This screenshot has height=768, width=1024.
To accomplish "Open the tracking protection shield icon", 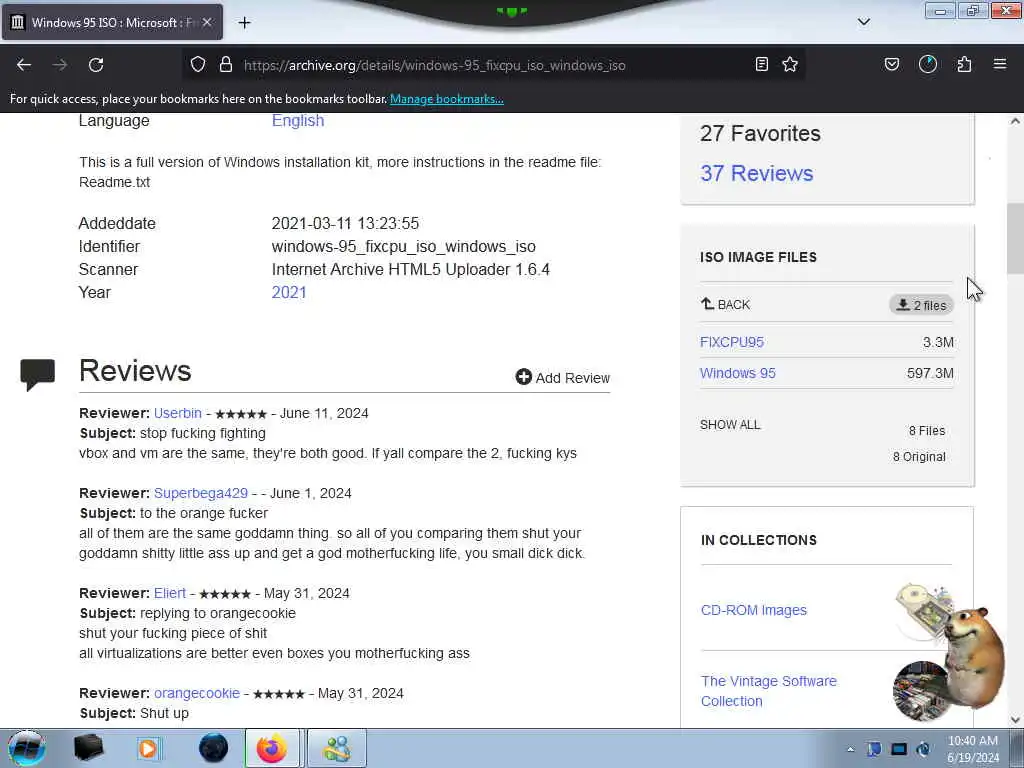I will (198, 65).
